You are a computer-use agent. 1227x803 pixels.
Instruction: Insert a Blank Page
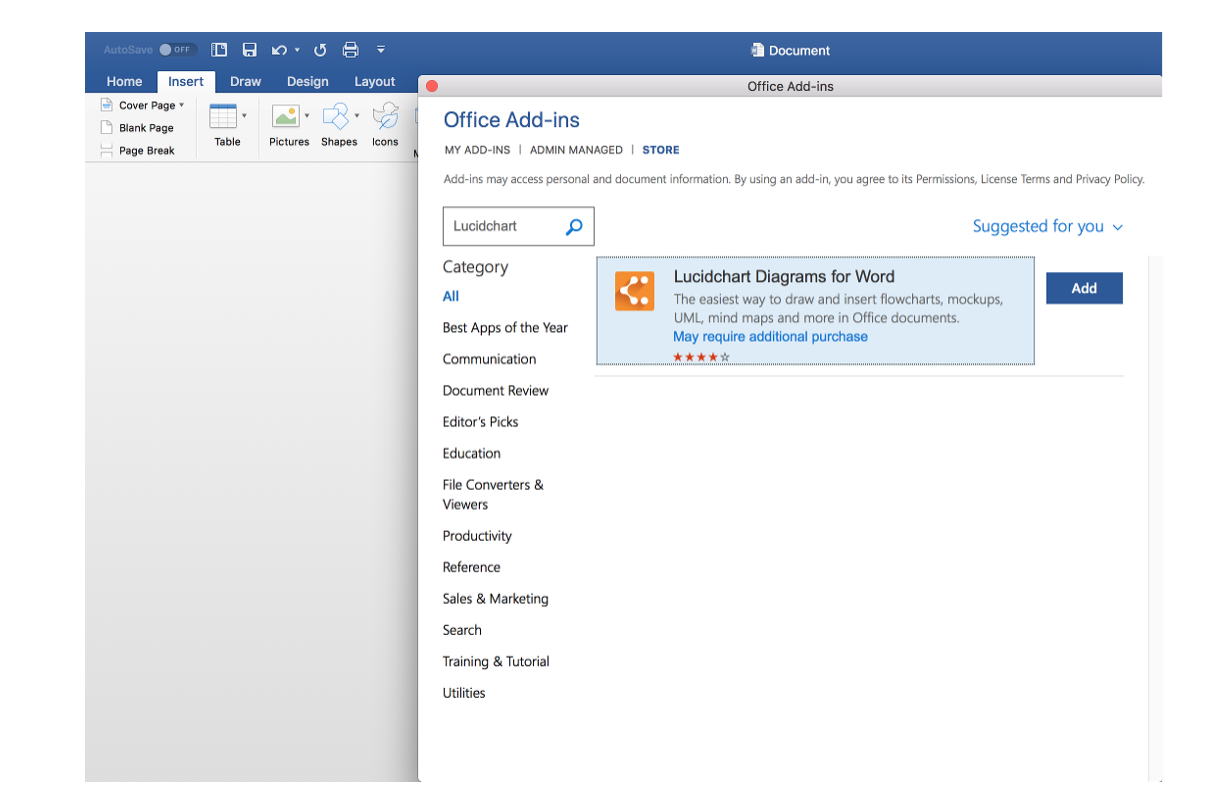[x=137, y=128]
